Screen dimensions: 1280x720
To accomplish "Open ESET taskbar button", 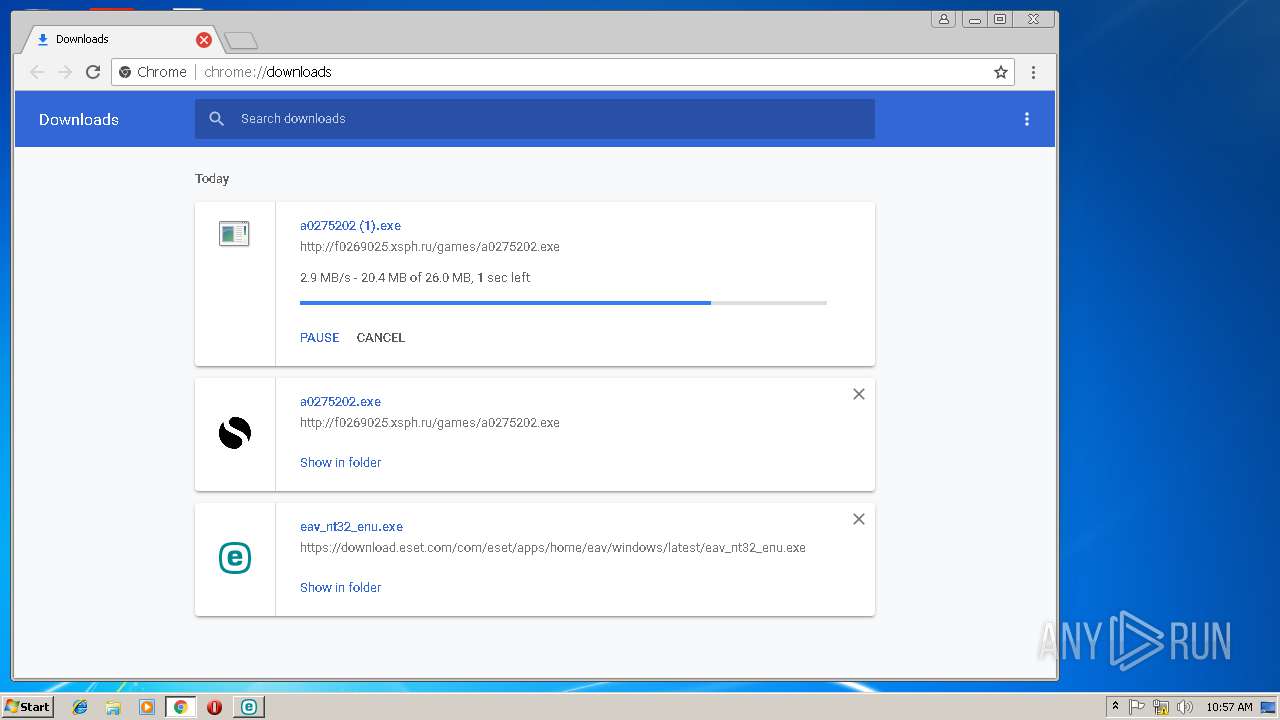I will (248, 707).
